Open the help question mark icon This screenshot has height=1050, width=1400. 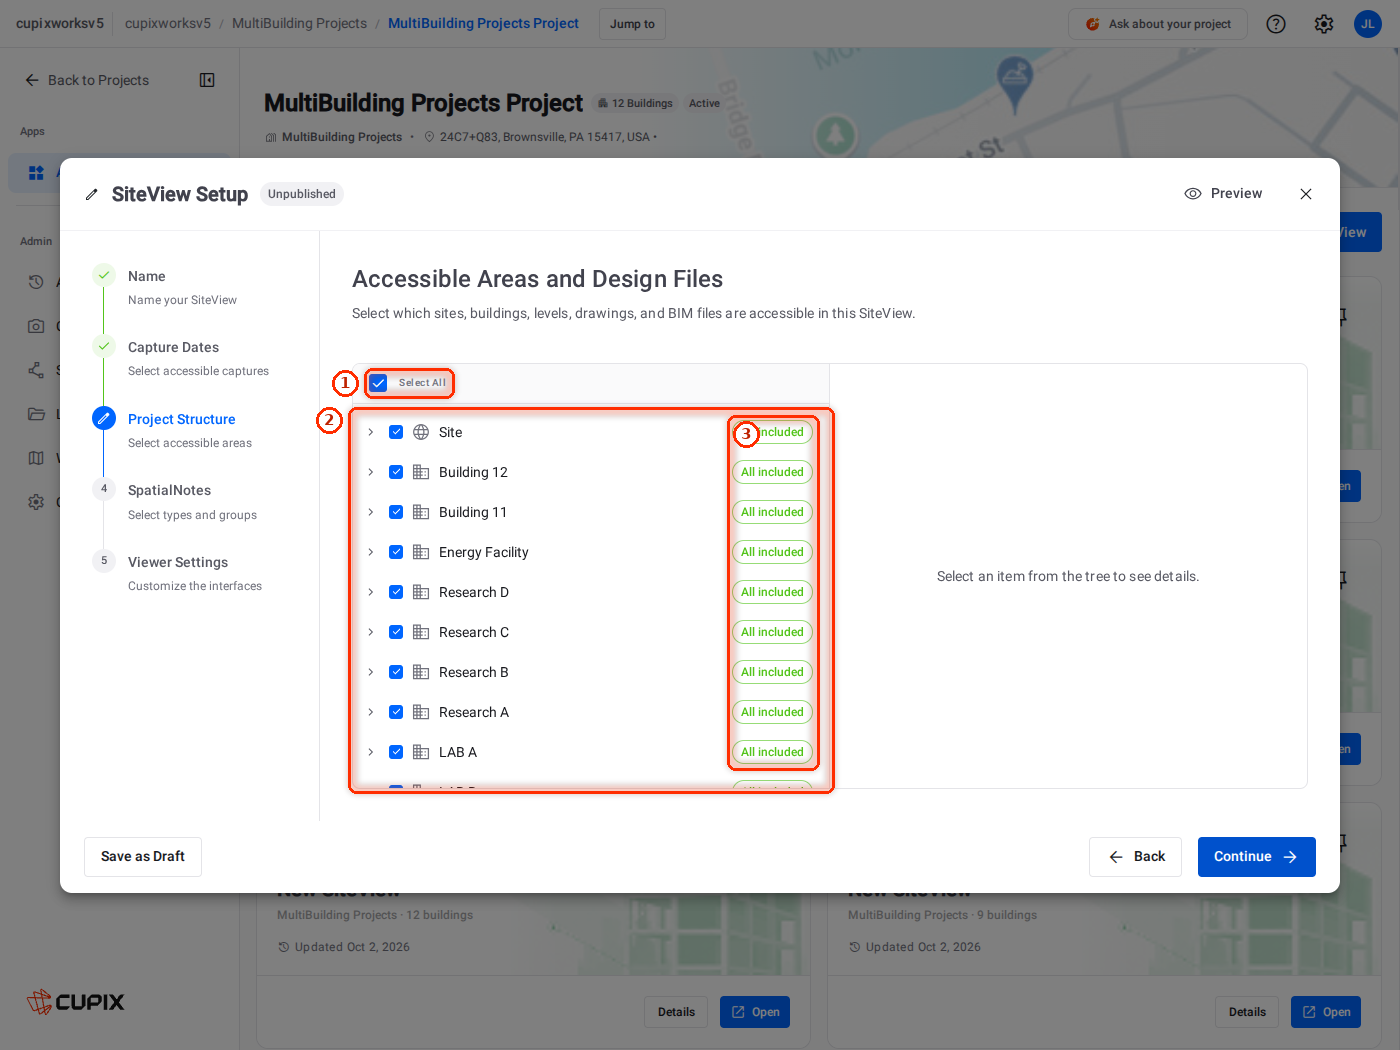tap(1276, 24)
